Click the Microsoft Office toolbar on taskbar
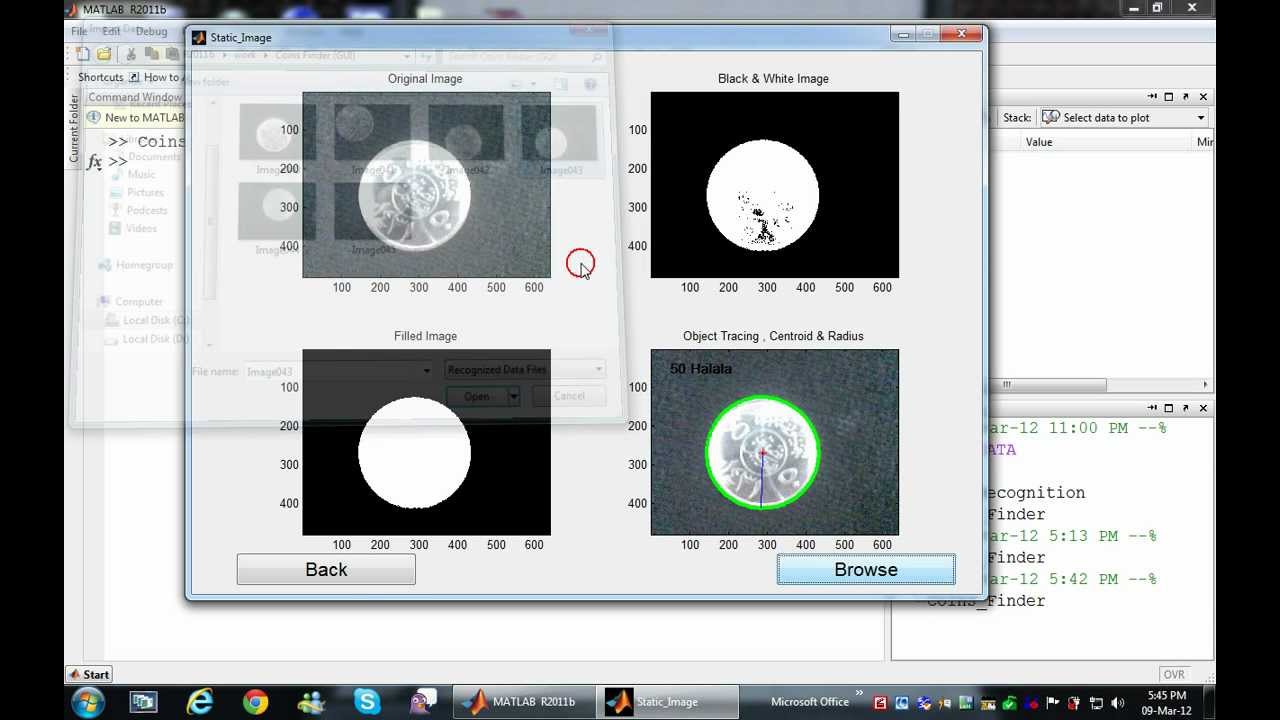The image size is (1280, 720). pyautogui.click(x=810, y=702)
